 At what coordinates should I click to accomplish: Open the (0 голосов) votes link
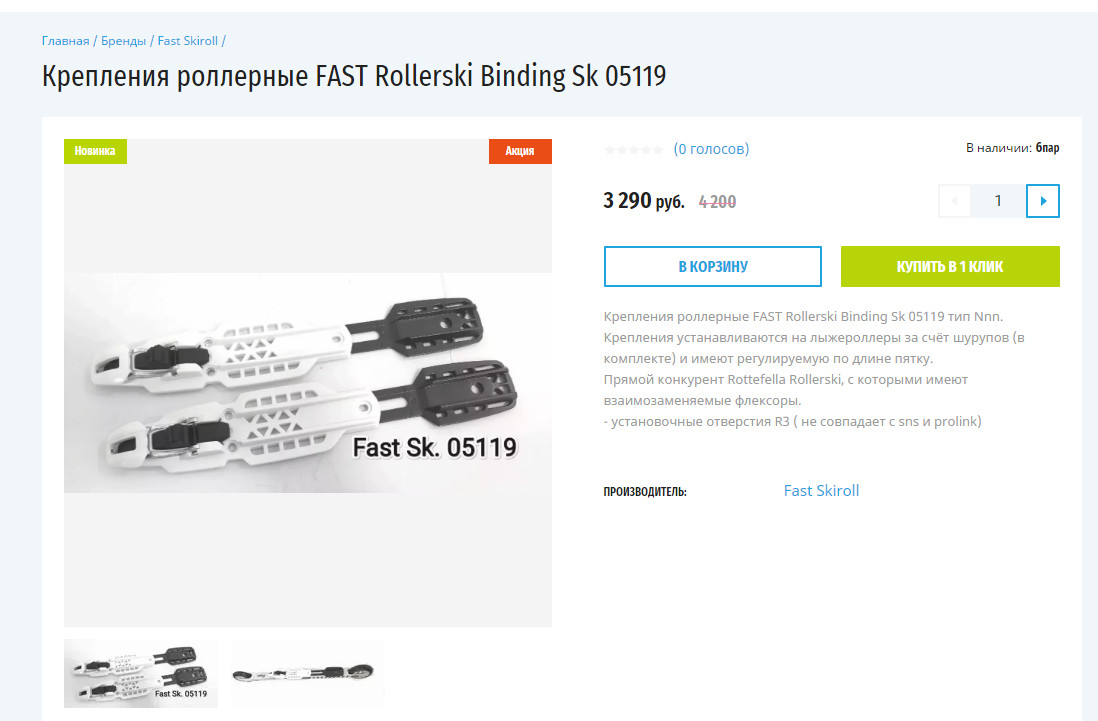[x=711, y=149]
